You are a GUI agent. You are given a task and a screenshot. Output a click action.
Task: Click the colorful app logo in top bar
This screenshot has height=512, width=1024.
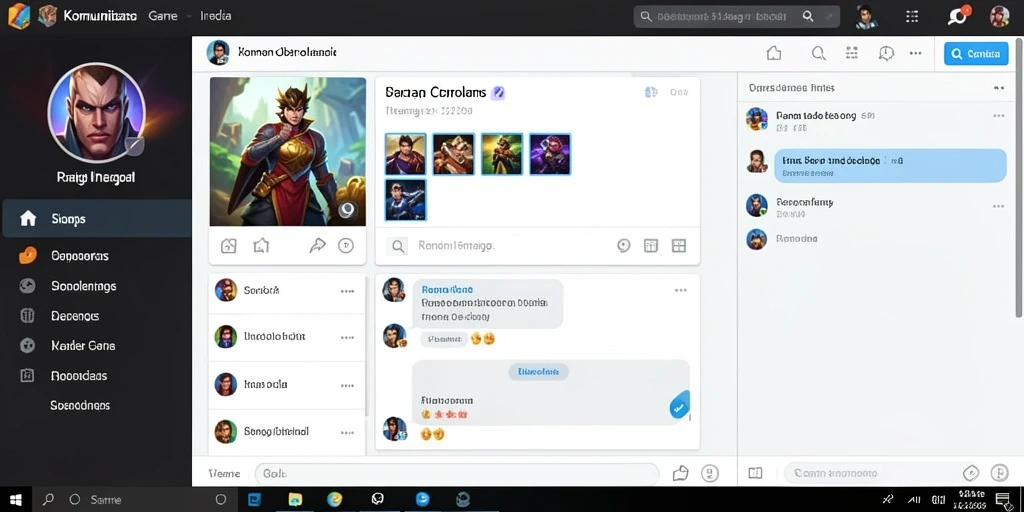(x=18, y=16)
